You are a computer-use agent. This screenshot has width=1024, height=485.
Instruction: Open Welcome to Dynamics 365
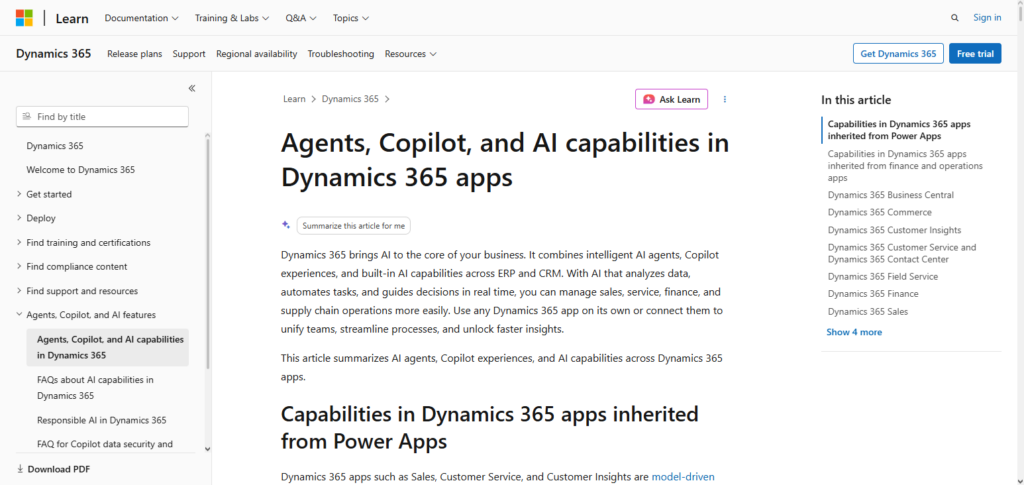click(x=80, y=170)
